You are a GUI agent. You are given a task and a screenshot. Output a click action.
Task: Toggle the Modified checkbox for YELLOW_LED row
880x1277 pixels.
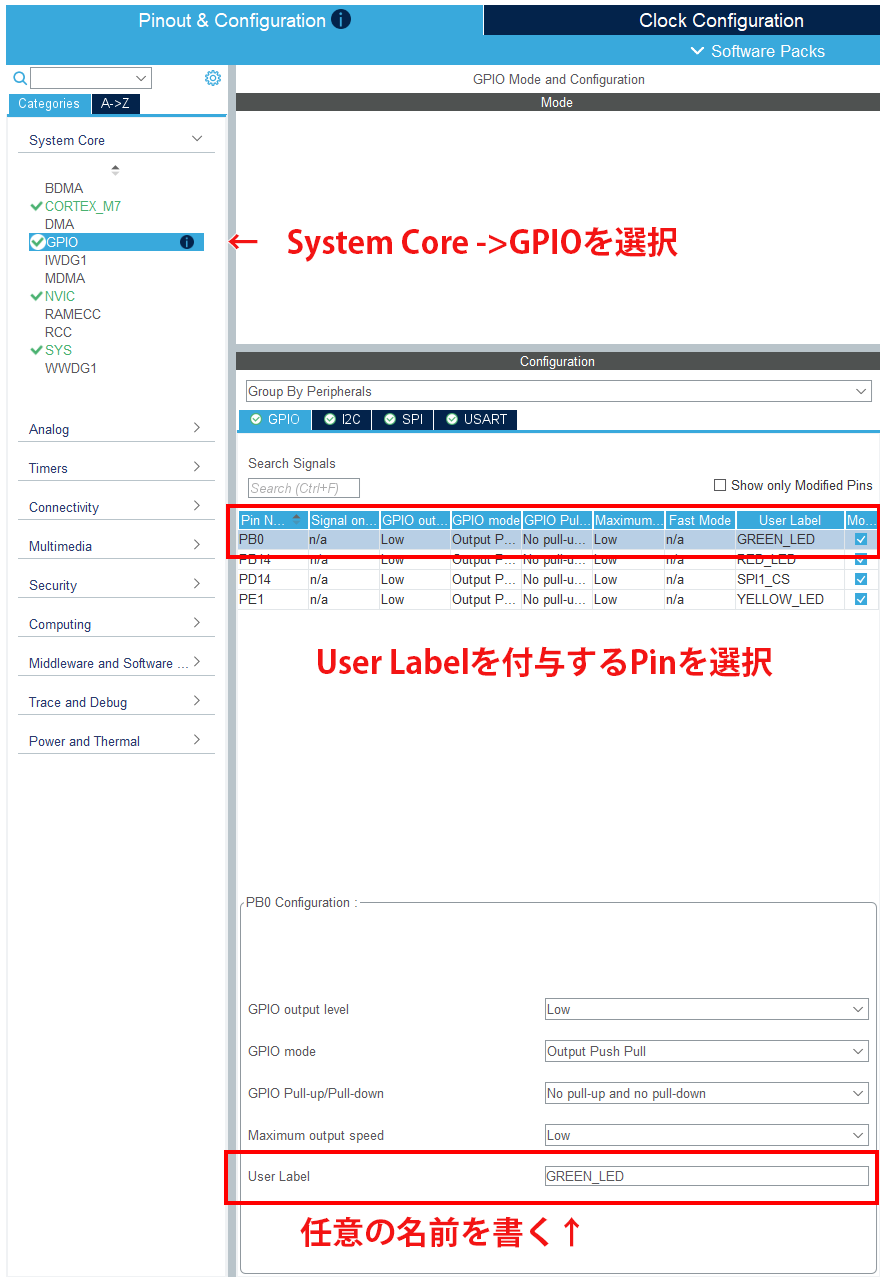click(861, 599)
